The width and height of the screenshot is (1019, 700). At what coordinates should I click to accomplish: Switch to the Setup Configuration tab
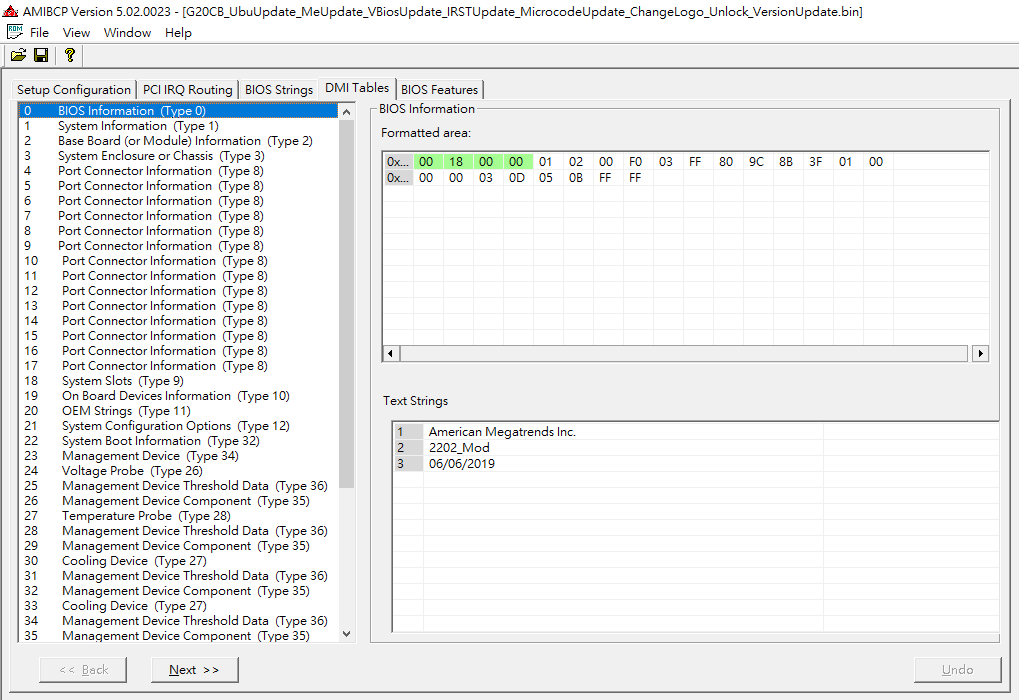coord(73,90)
